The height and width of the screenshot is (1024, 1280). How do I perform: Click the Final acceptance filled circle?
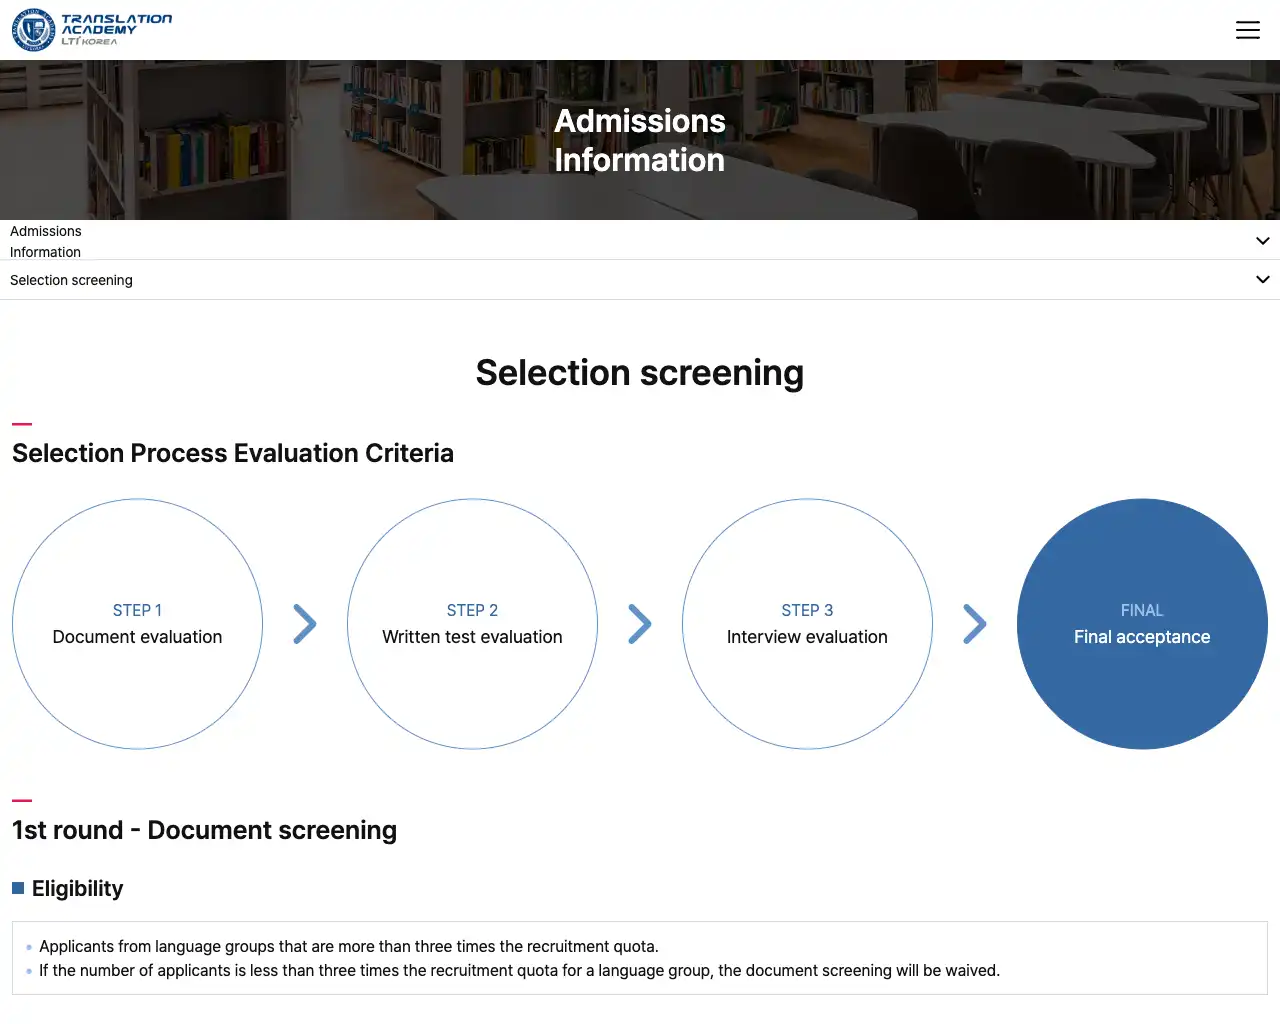pyautogui.click(x=1142, y=624)
